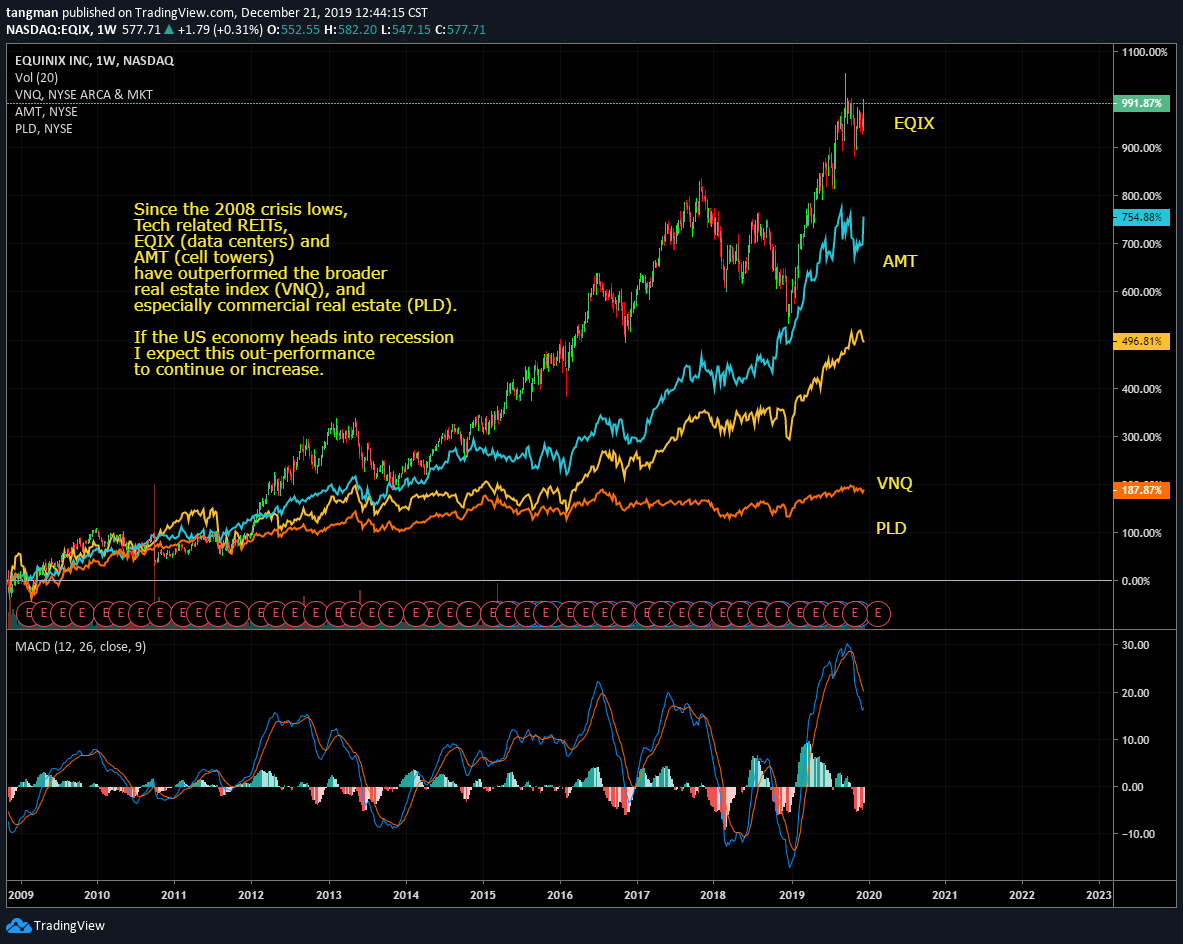Select the 'Vol (20)' indicator legend
The image size is (1183, 944).
[x=36, y=78]
